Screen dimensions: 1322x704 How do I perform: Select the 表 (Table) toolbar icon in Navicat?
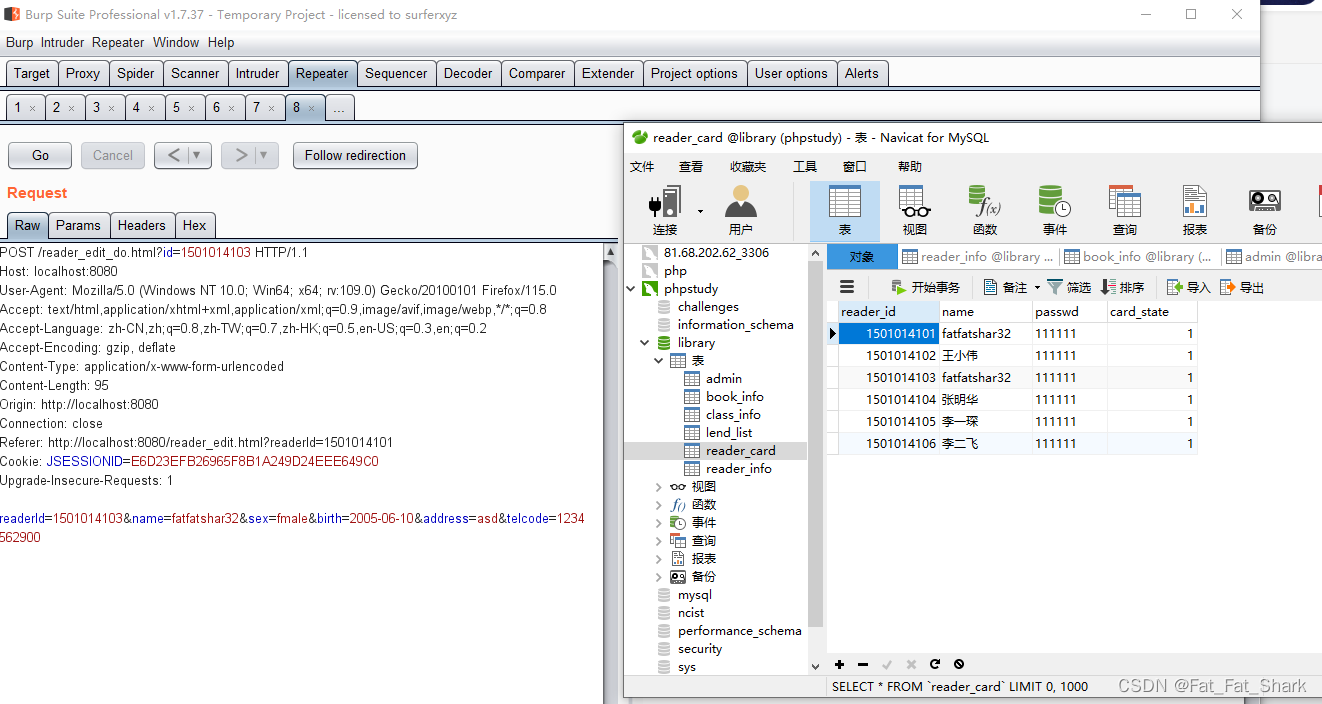tap(845, 211)
